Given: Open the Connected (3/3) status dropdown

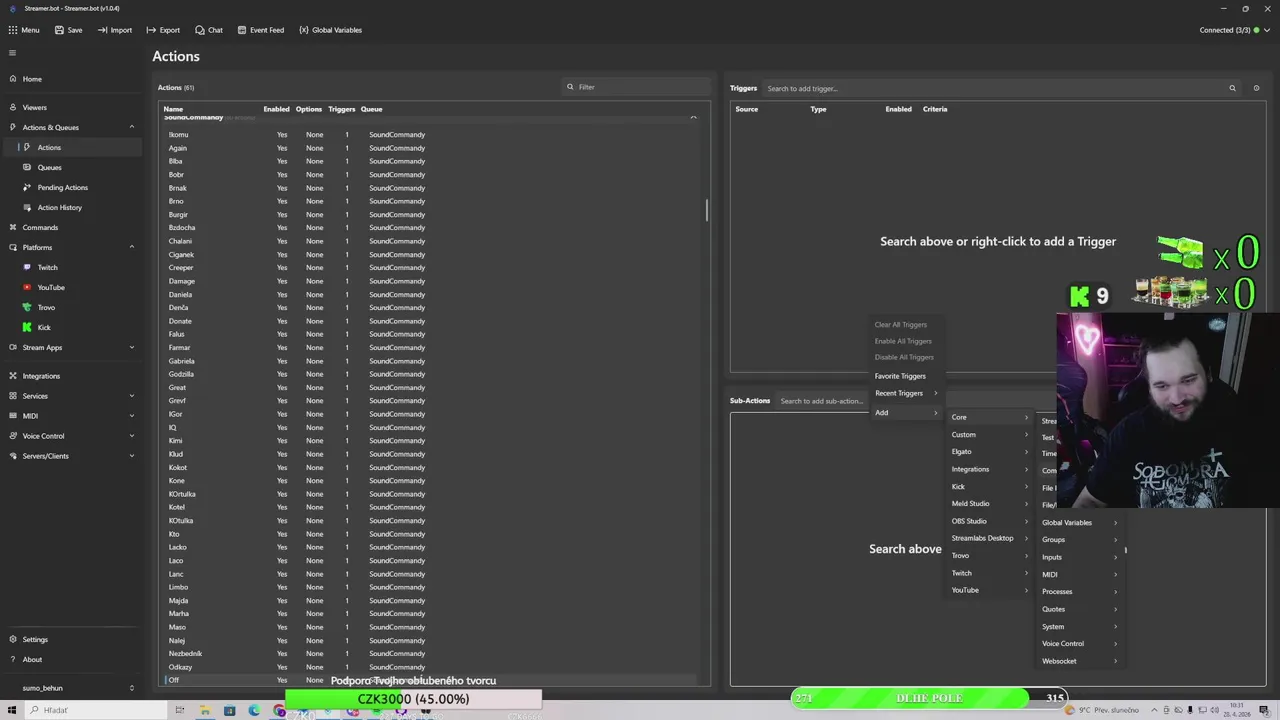Looking at the screenshot, I should pos(1234,30).
